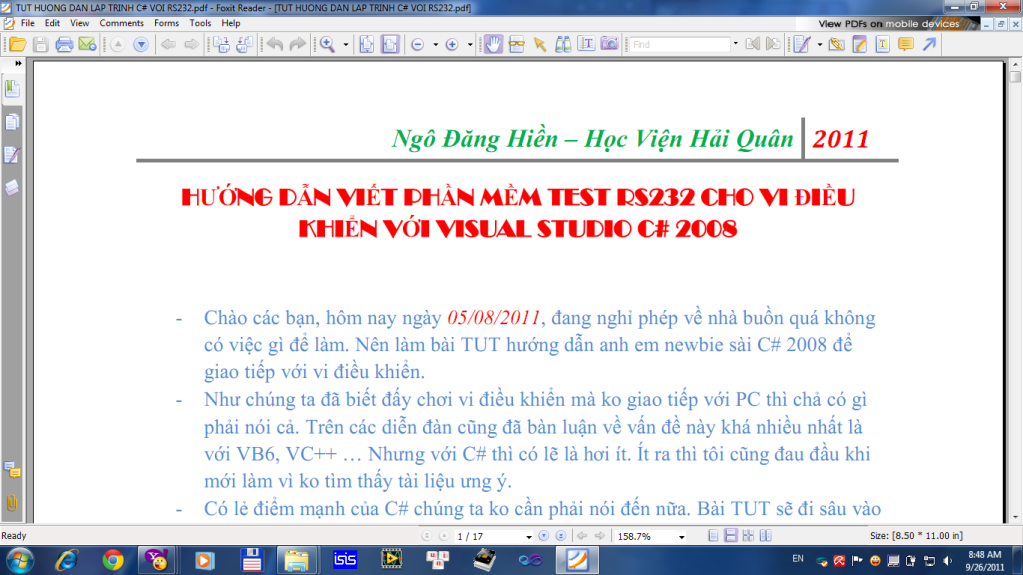The image size is (1023, 575).
Task: Click the glasses Read mode icon
Action: tap(517, 44)
